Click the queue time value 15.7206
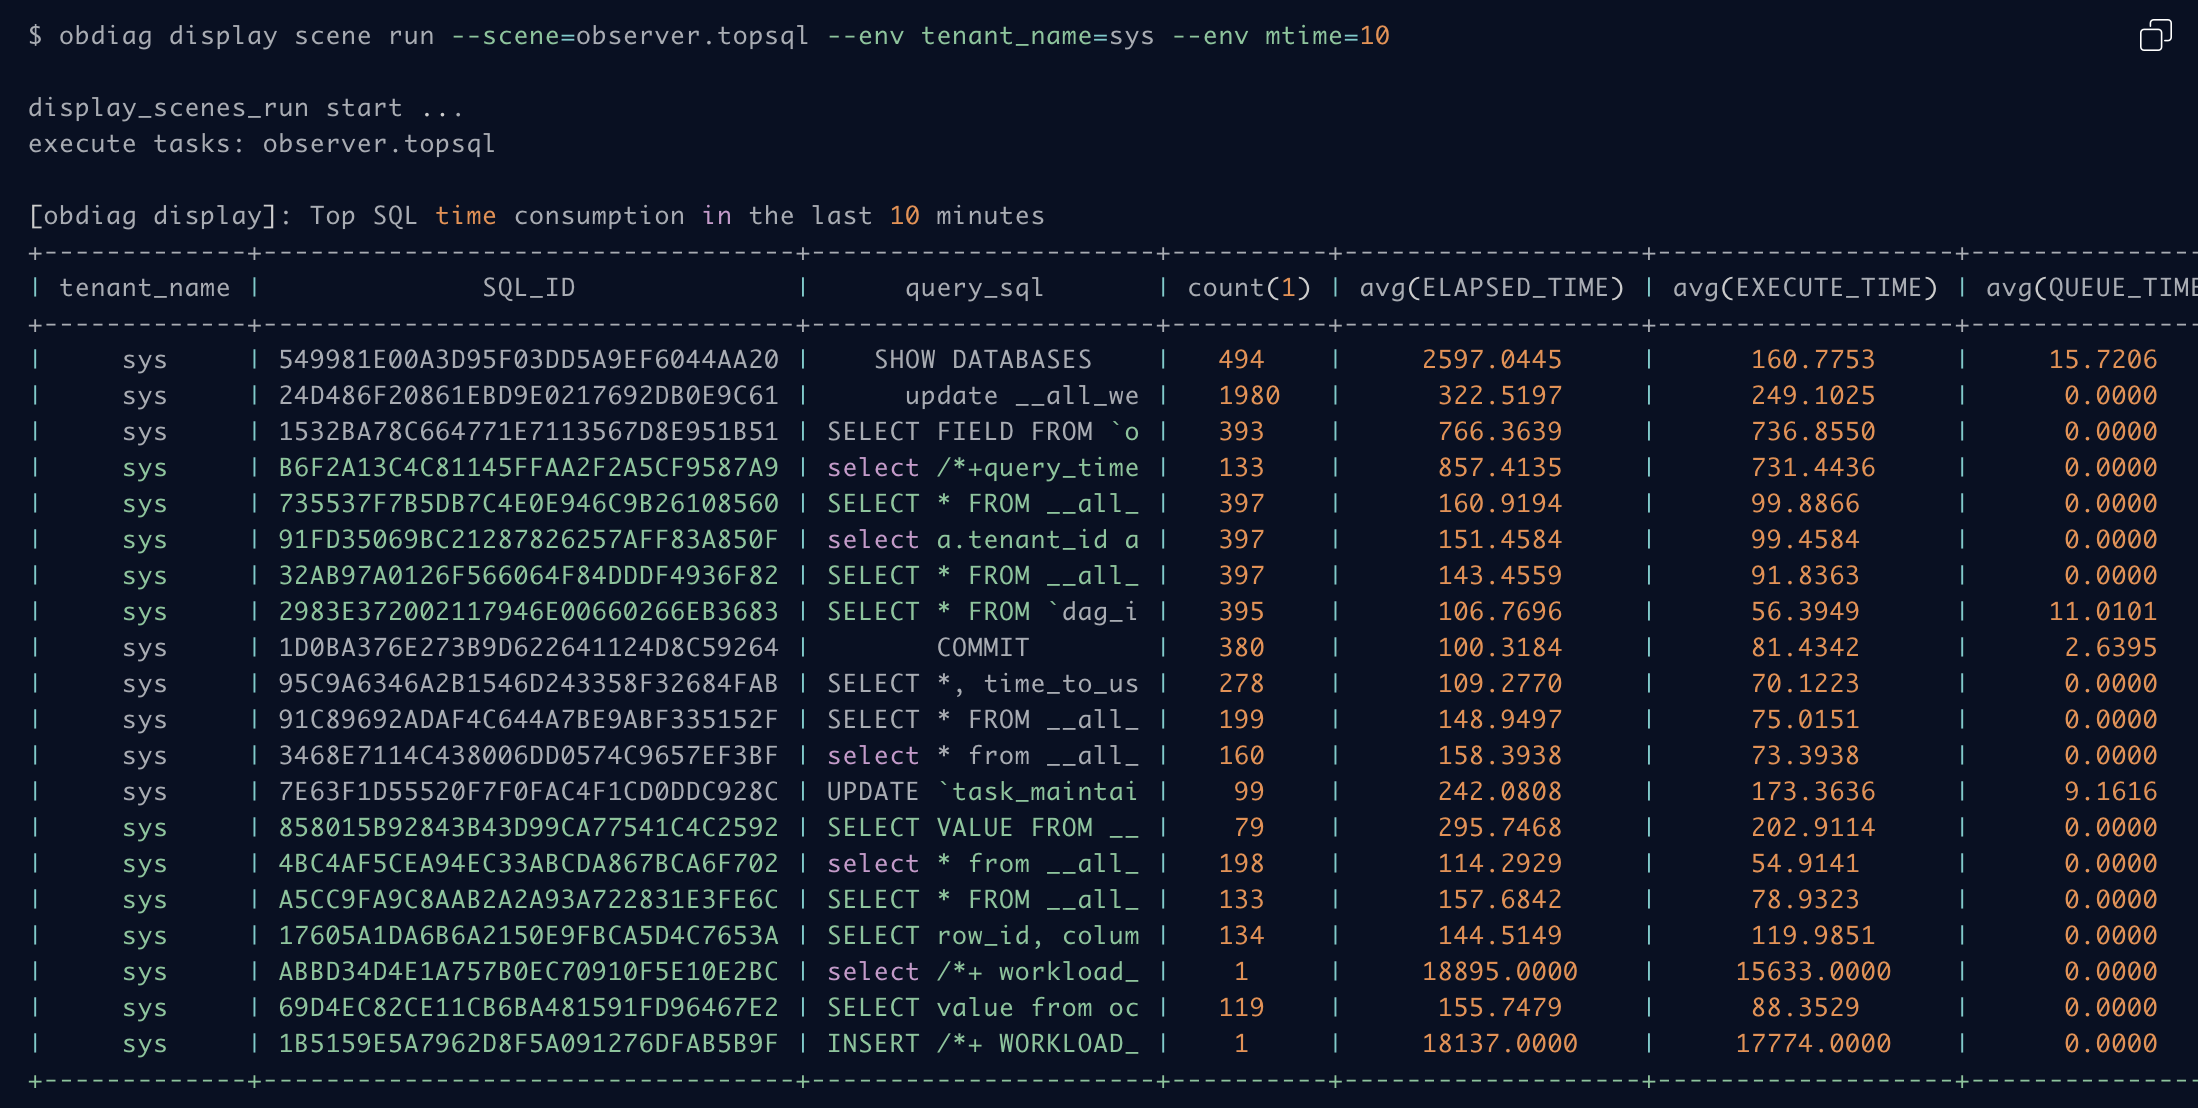 2102,360
